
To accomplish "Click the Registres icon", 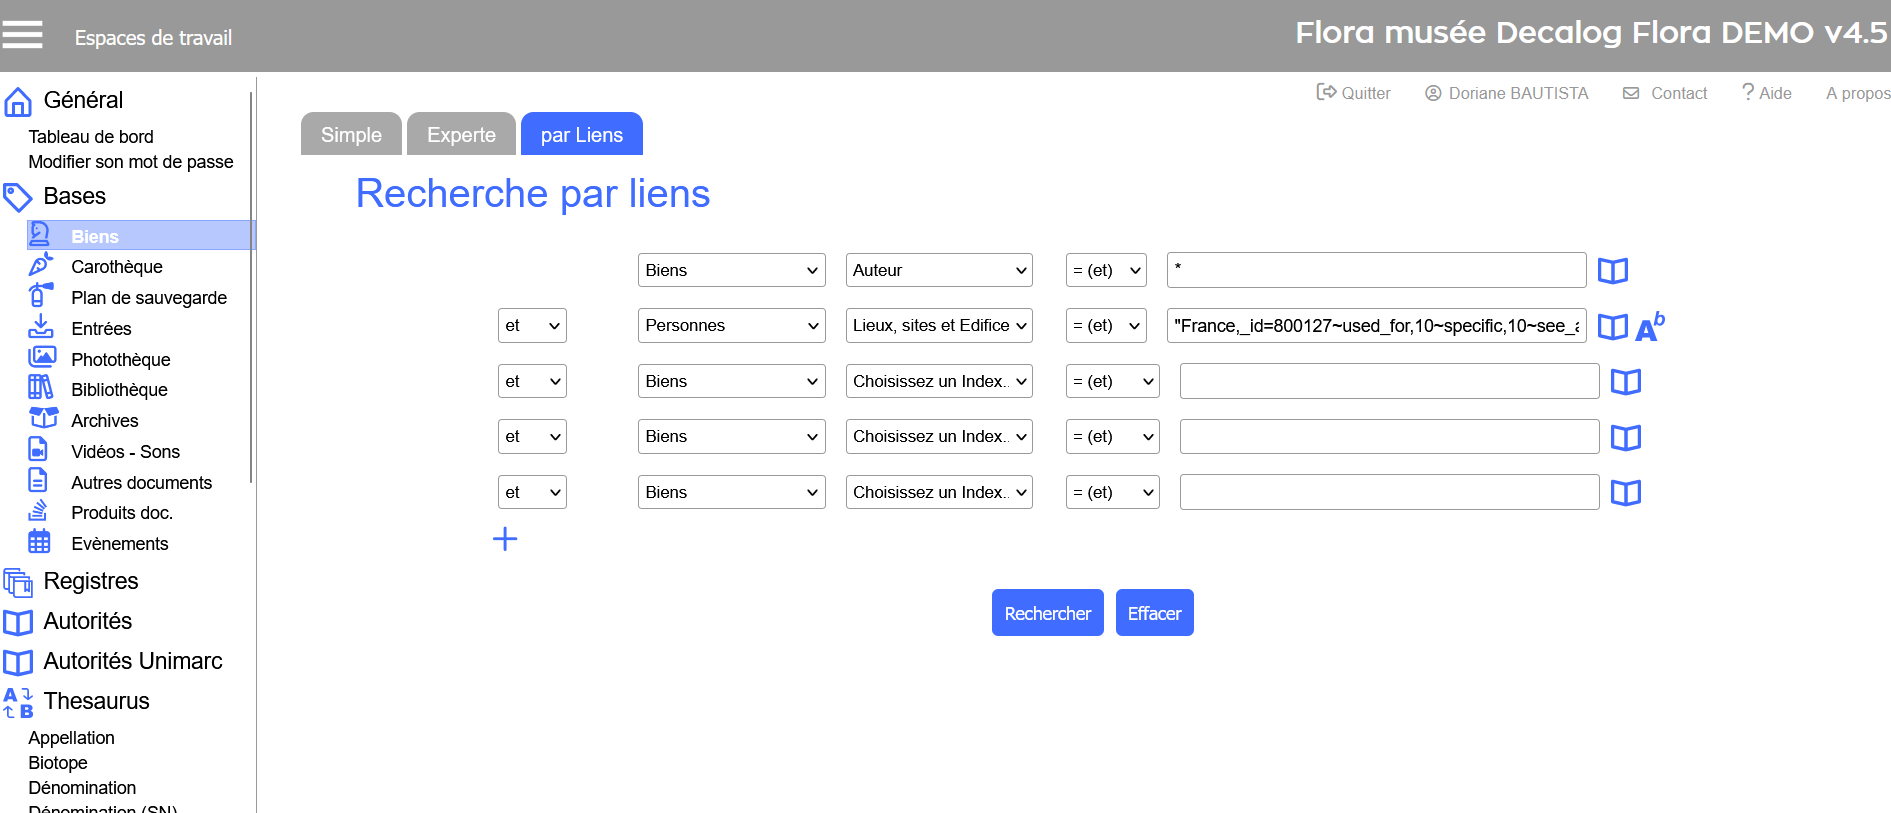I will click(x=18, y=582).
